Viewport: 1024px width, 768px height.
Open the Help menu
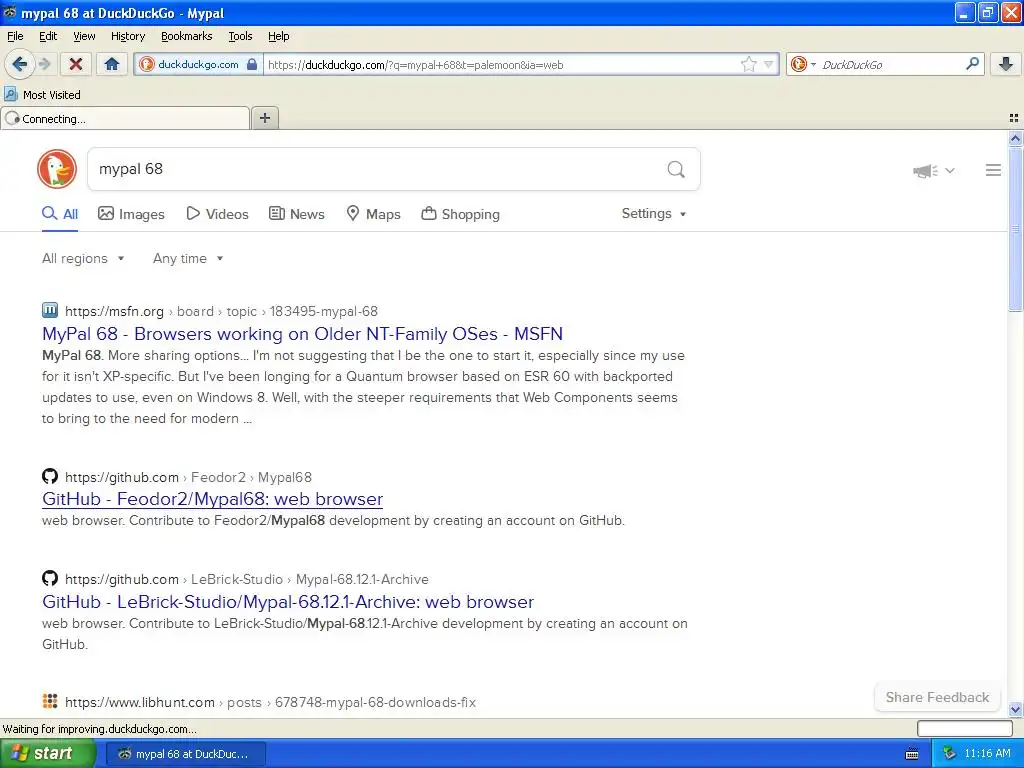pos(278,36)
